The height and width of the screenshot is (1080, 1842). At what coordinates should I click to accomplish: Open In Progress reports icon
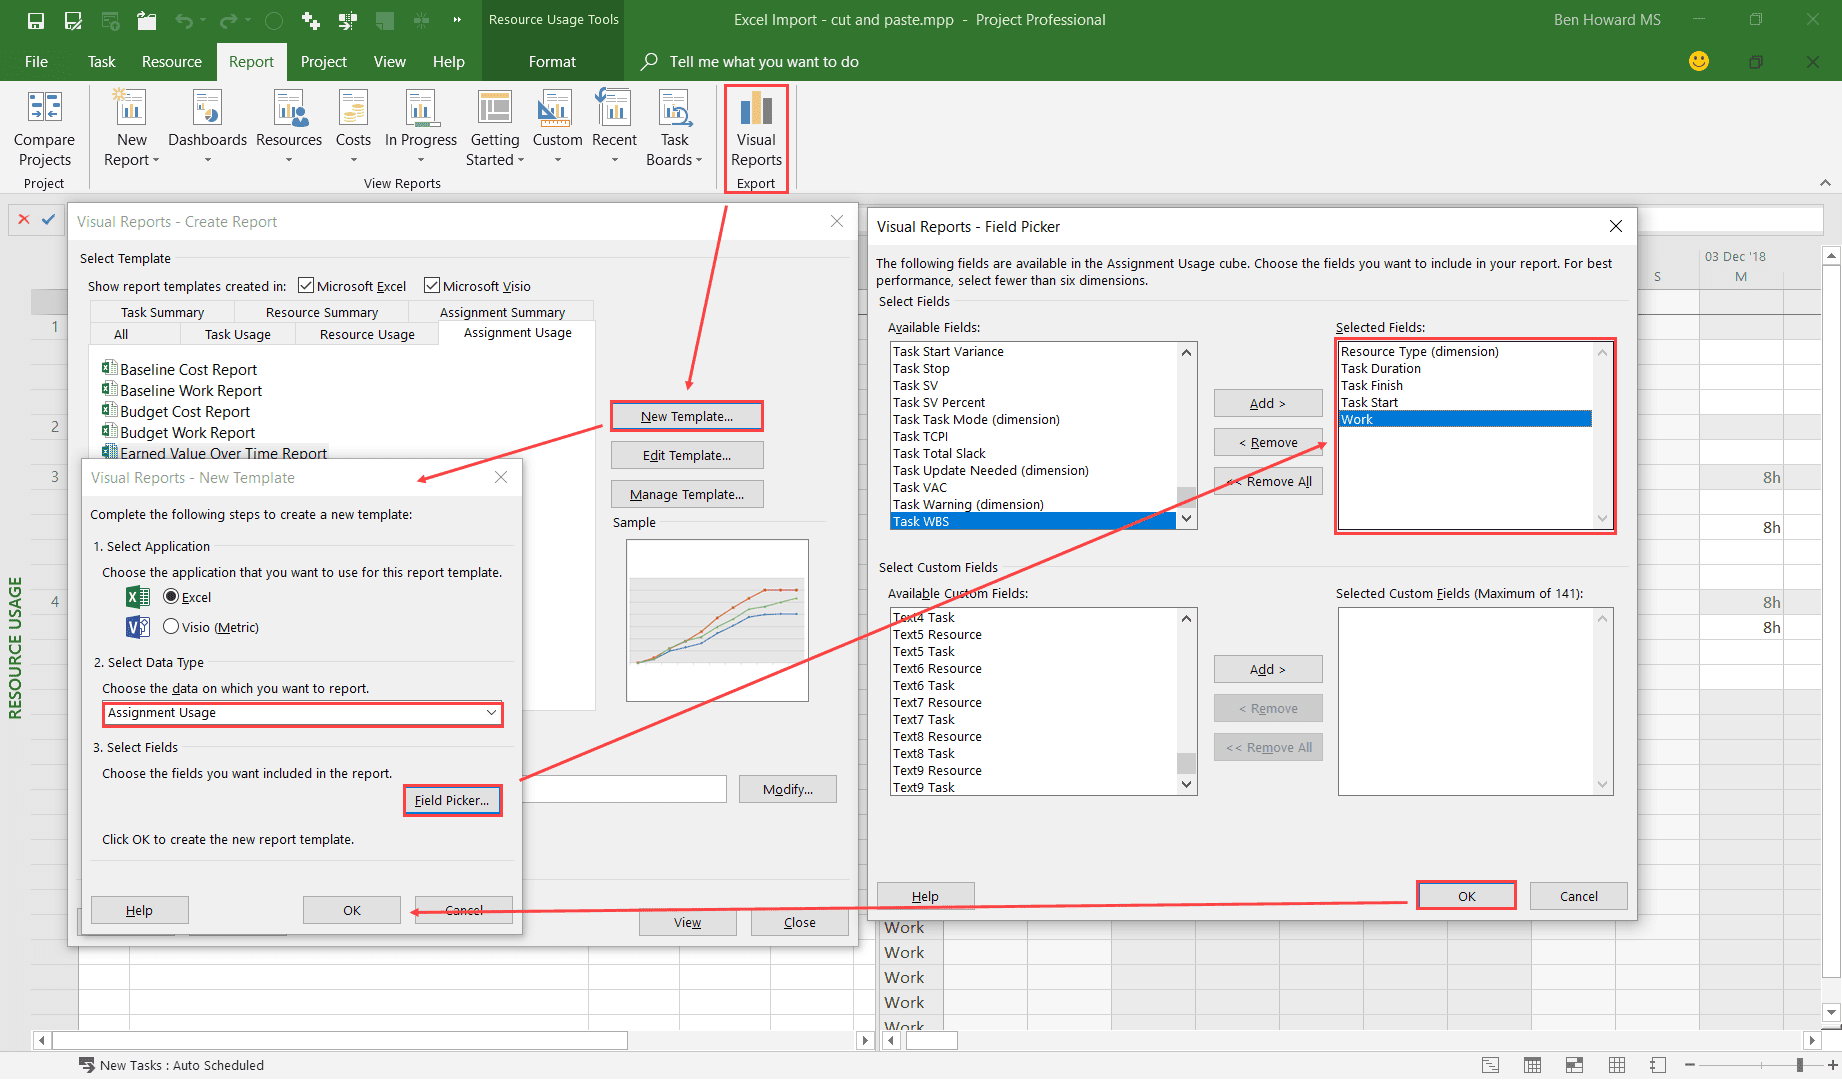pos(421,108)
